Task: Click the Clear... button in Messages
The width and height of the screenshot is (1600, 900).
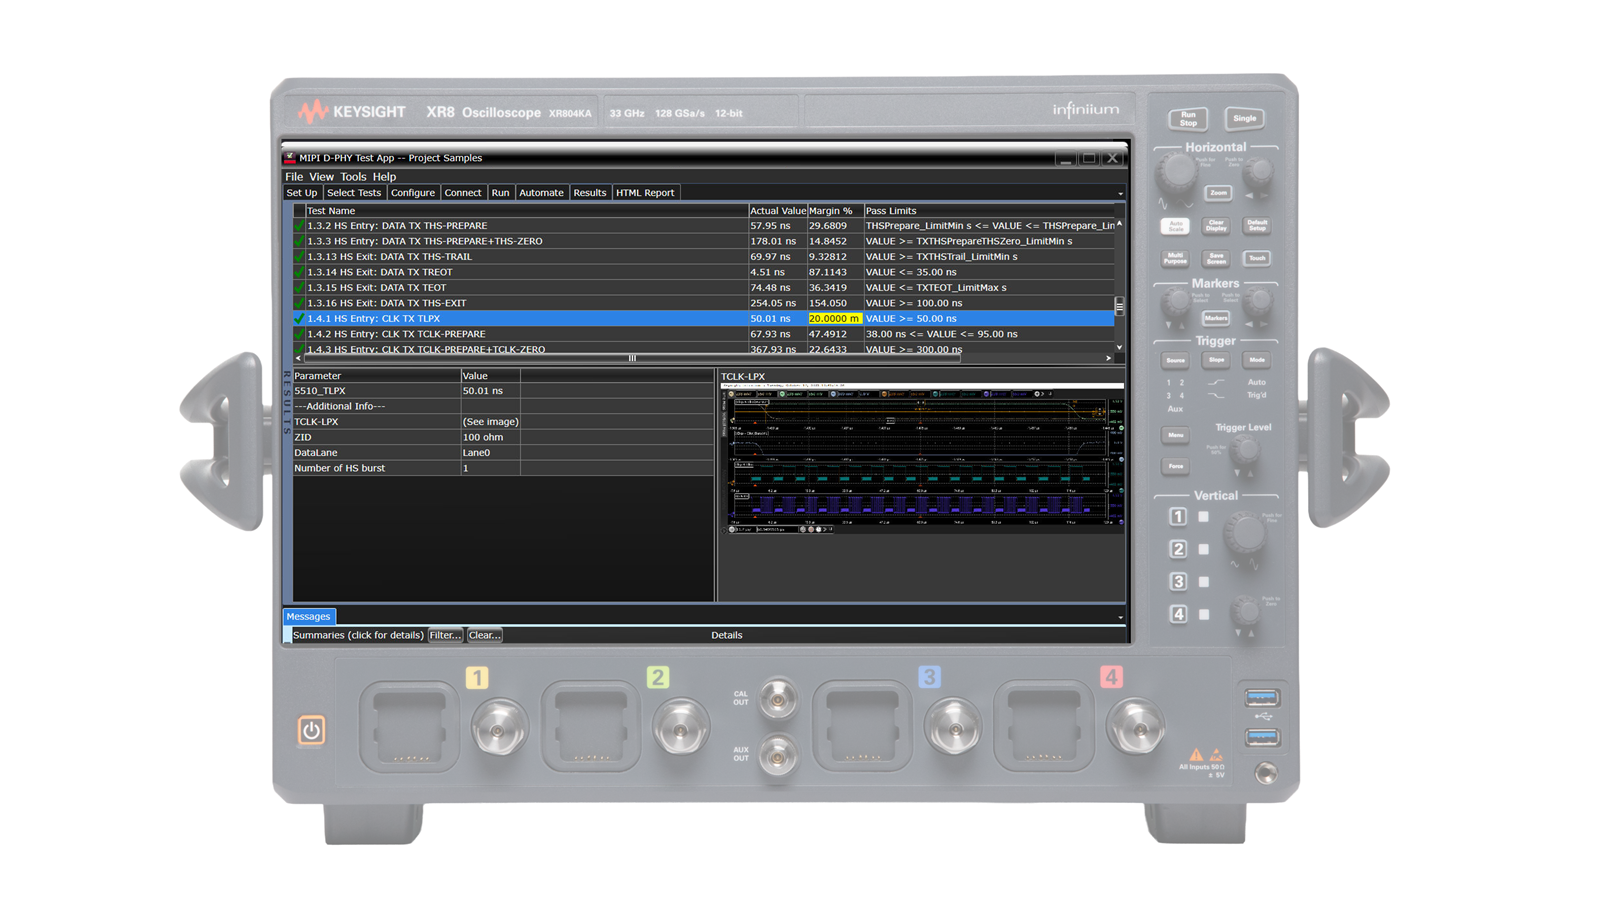Action: click(x=485, y=635)
